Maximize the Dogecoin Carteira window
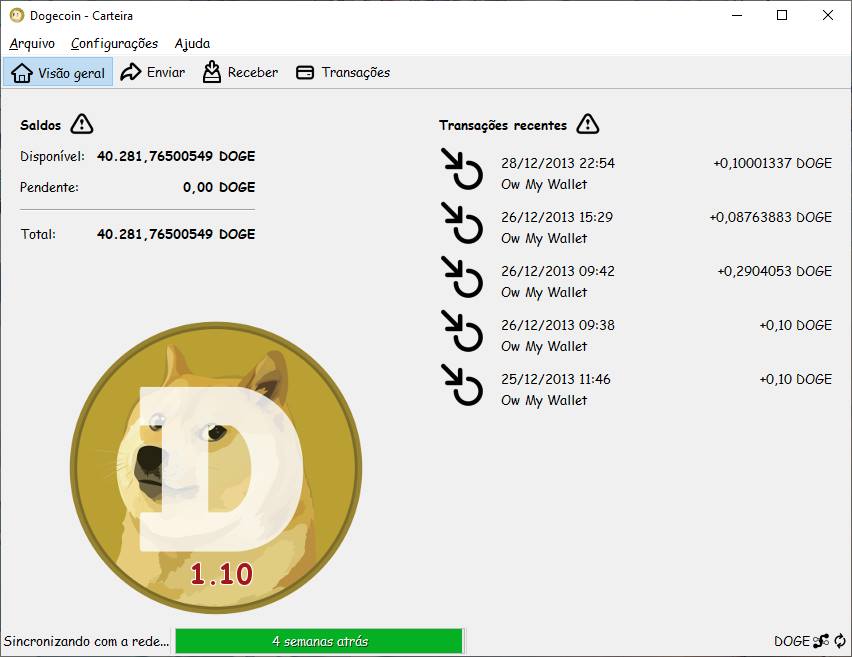The image size is (852, 657). pyautogui.click(x=781, y=15)
